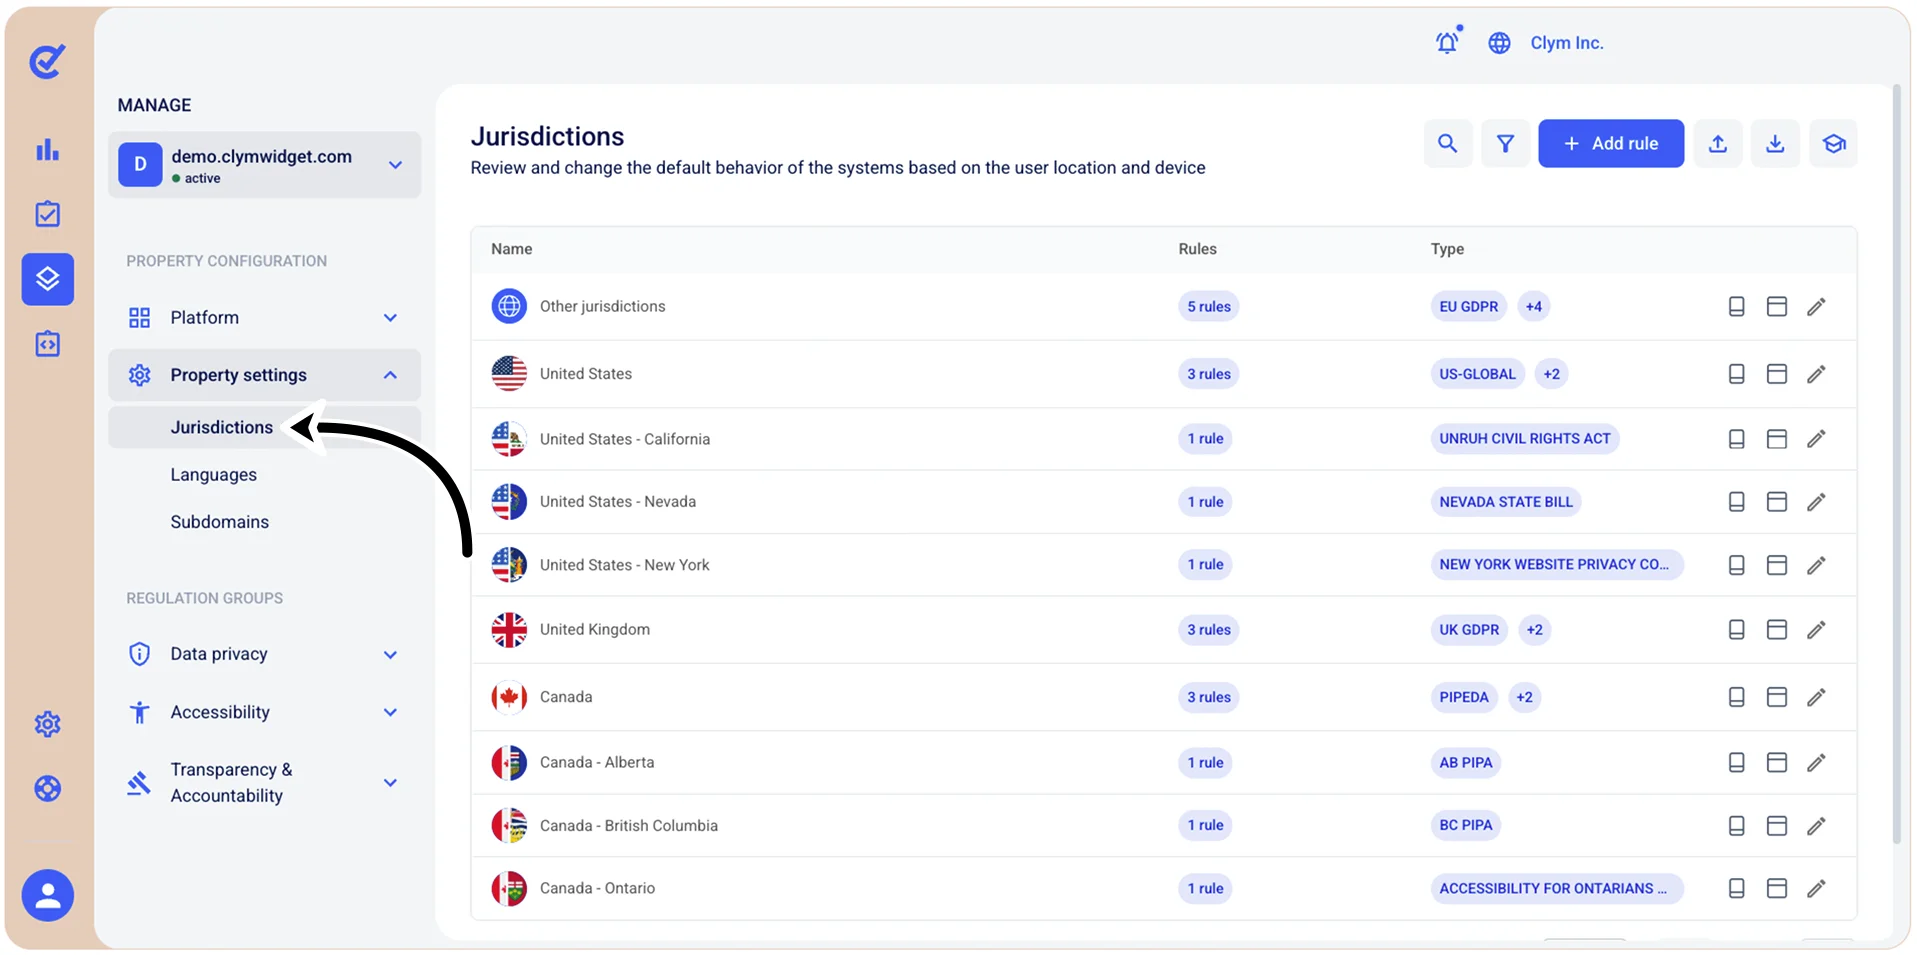Click the BC PIPA tag
Screen dimensions: 1917x955
(1465, 826)
